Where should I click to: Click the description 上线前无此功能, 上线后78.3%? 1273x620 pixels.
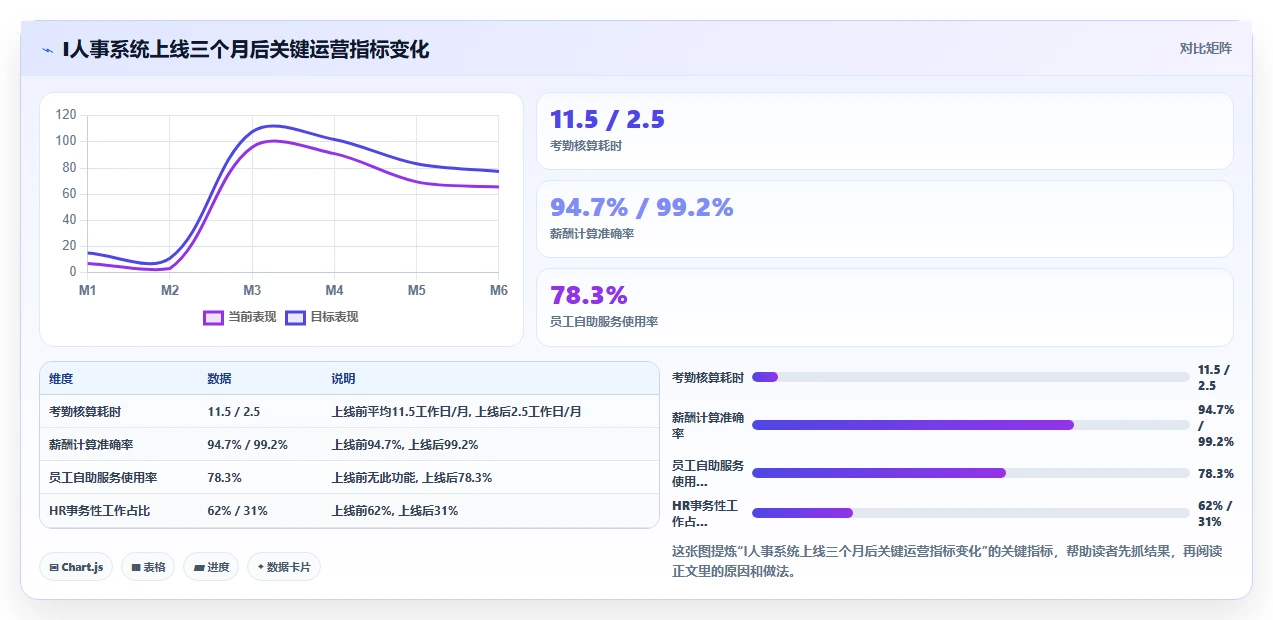coord(411,477)
